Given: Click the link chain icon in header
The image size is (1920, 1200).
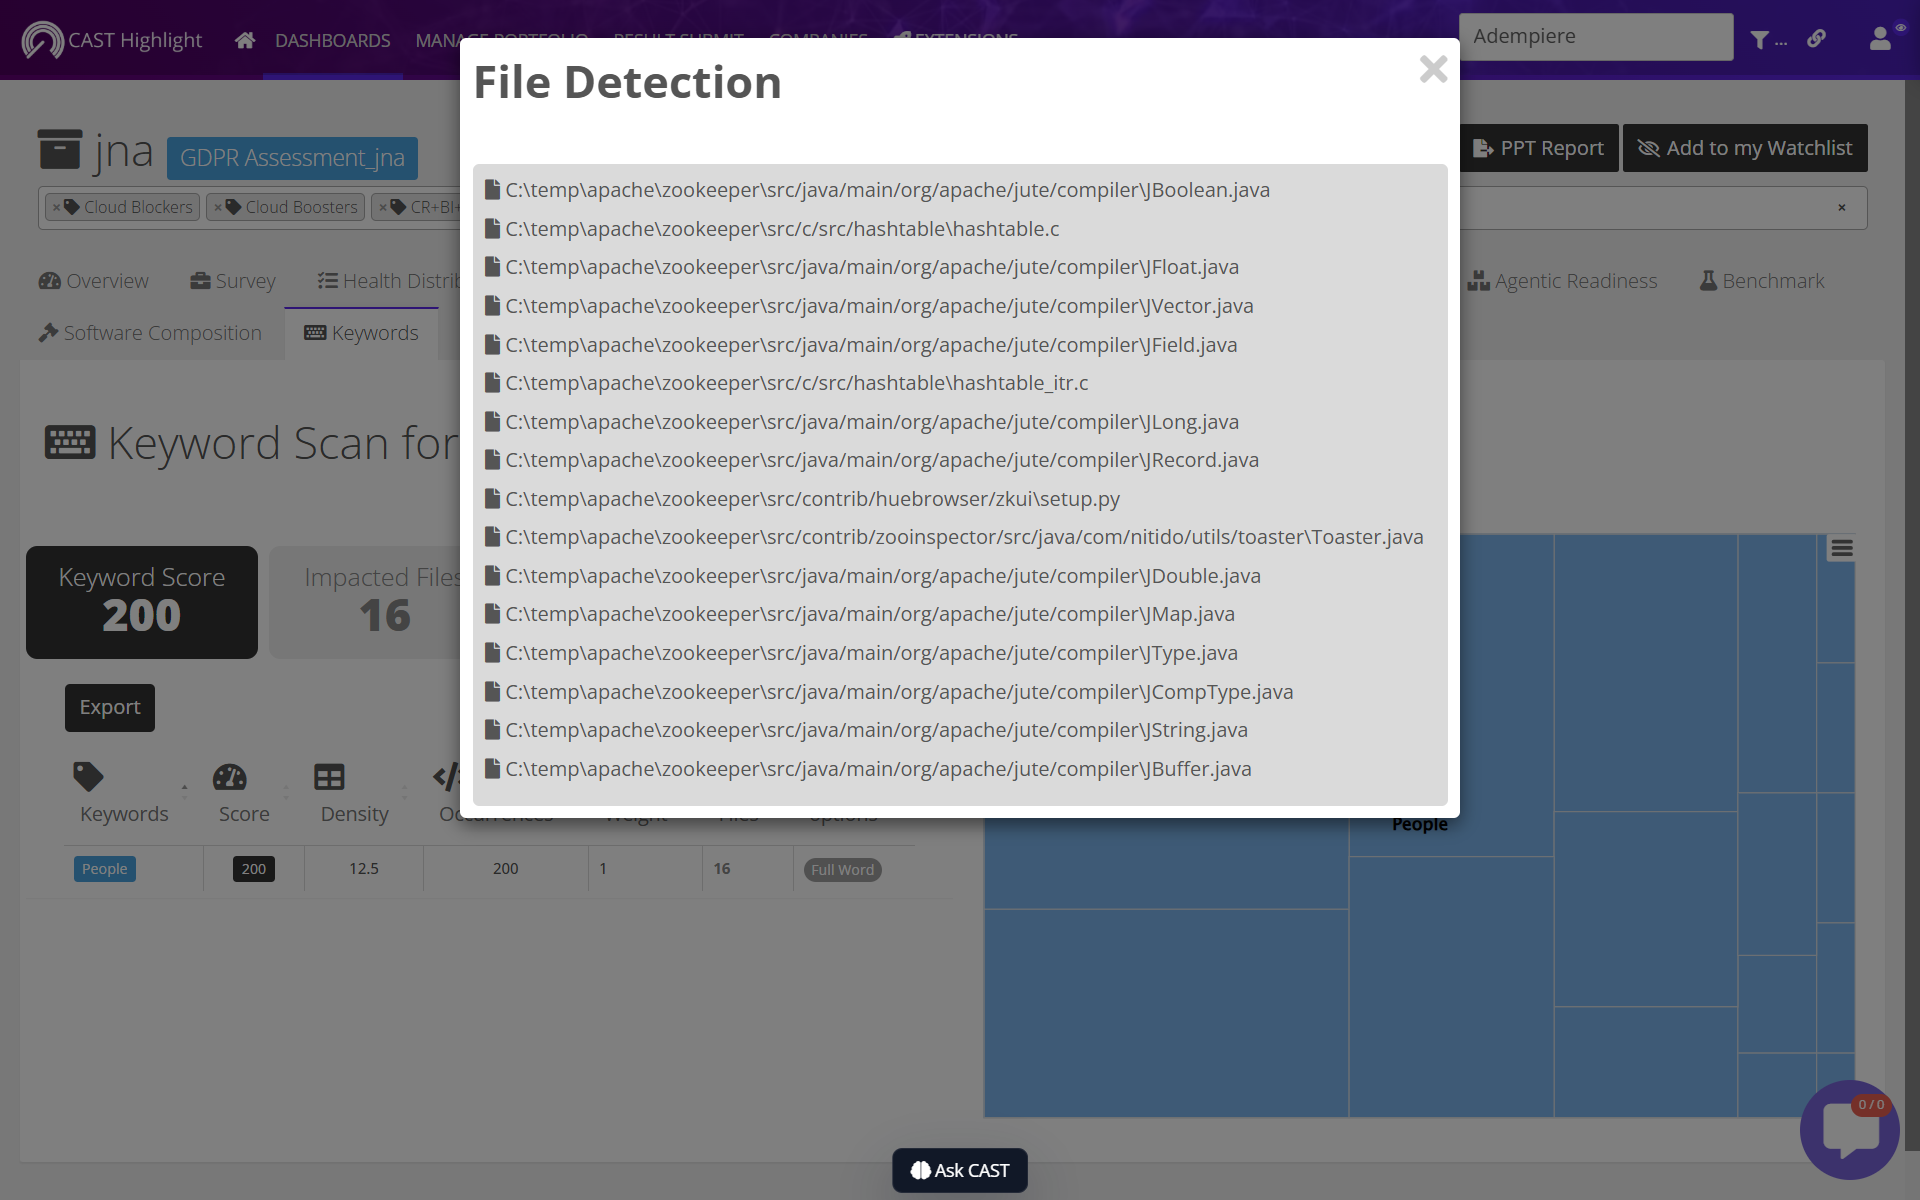Looking at the screenshot, I should pos(1817,39).
